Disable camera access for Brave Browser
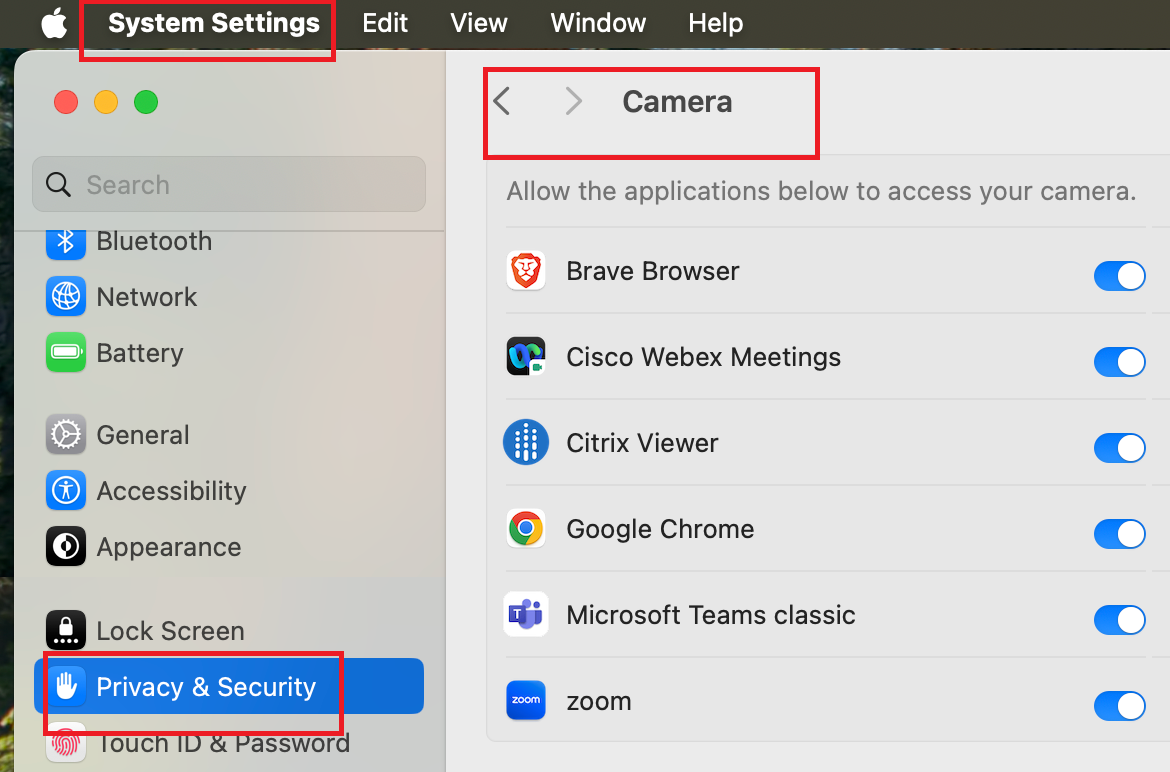 click(1119, 275)
